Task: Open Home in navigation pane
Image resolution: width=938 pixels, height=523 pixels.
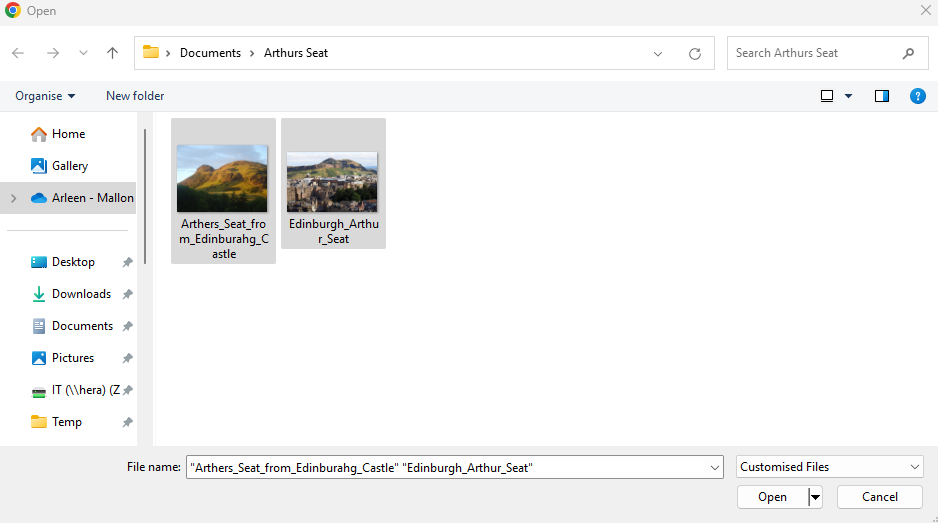Action: tap(68, 134)
